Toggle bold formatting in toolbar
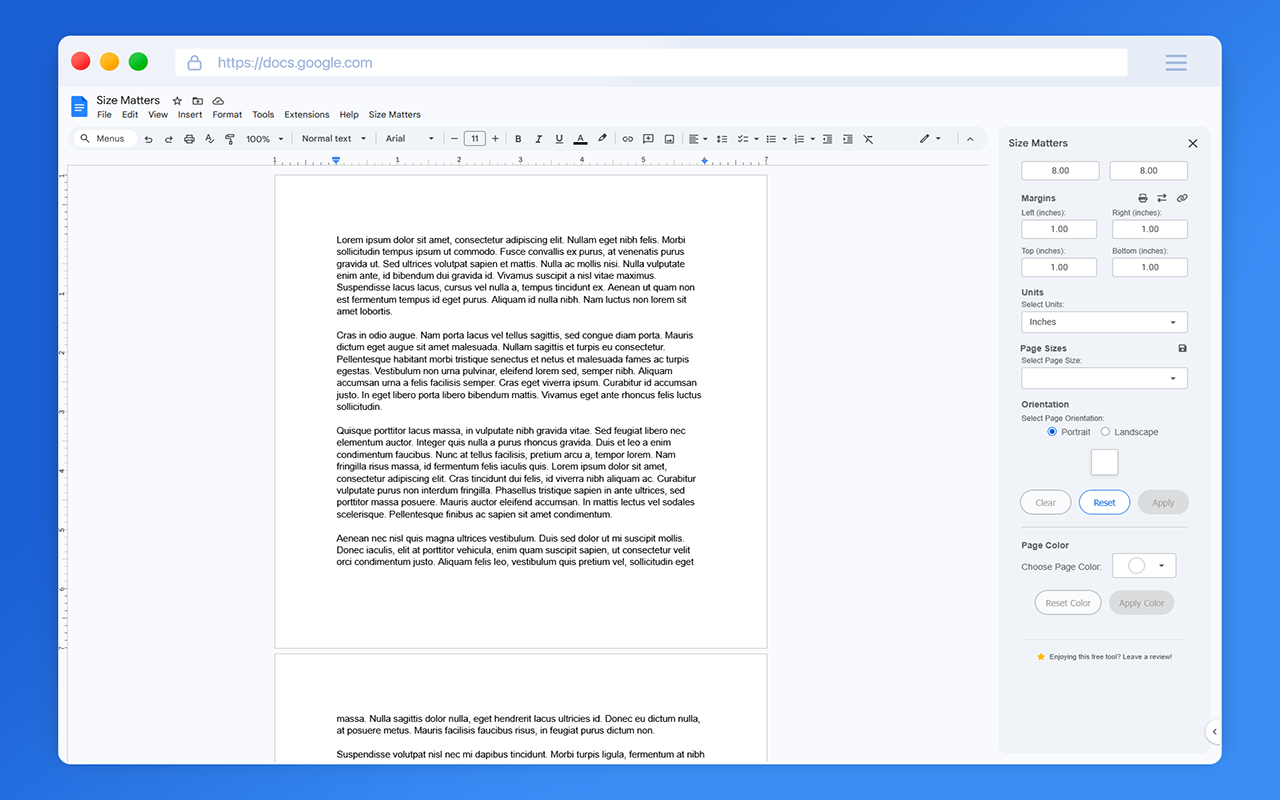1280x800 pixels. pos(518,139)
